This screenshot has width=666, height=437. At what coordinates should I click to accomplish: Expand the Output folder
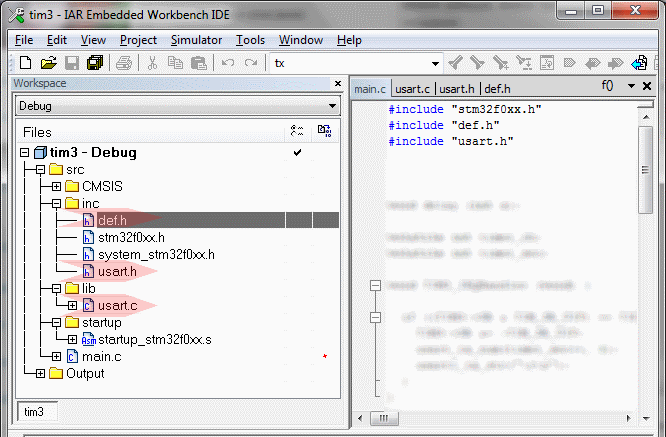pyautogui.click(x=40, y=373)
